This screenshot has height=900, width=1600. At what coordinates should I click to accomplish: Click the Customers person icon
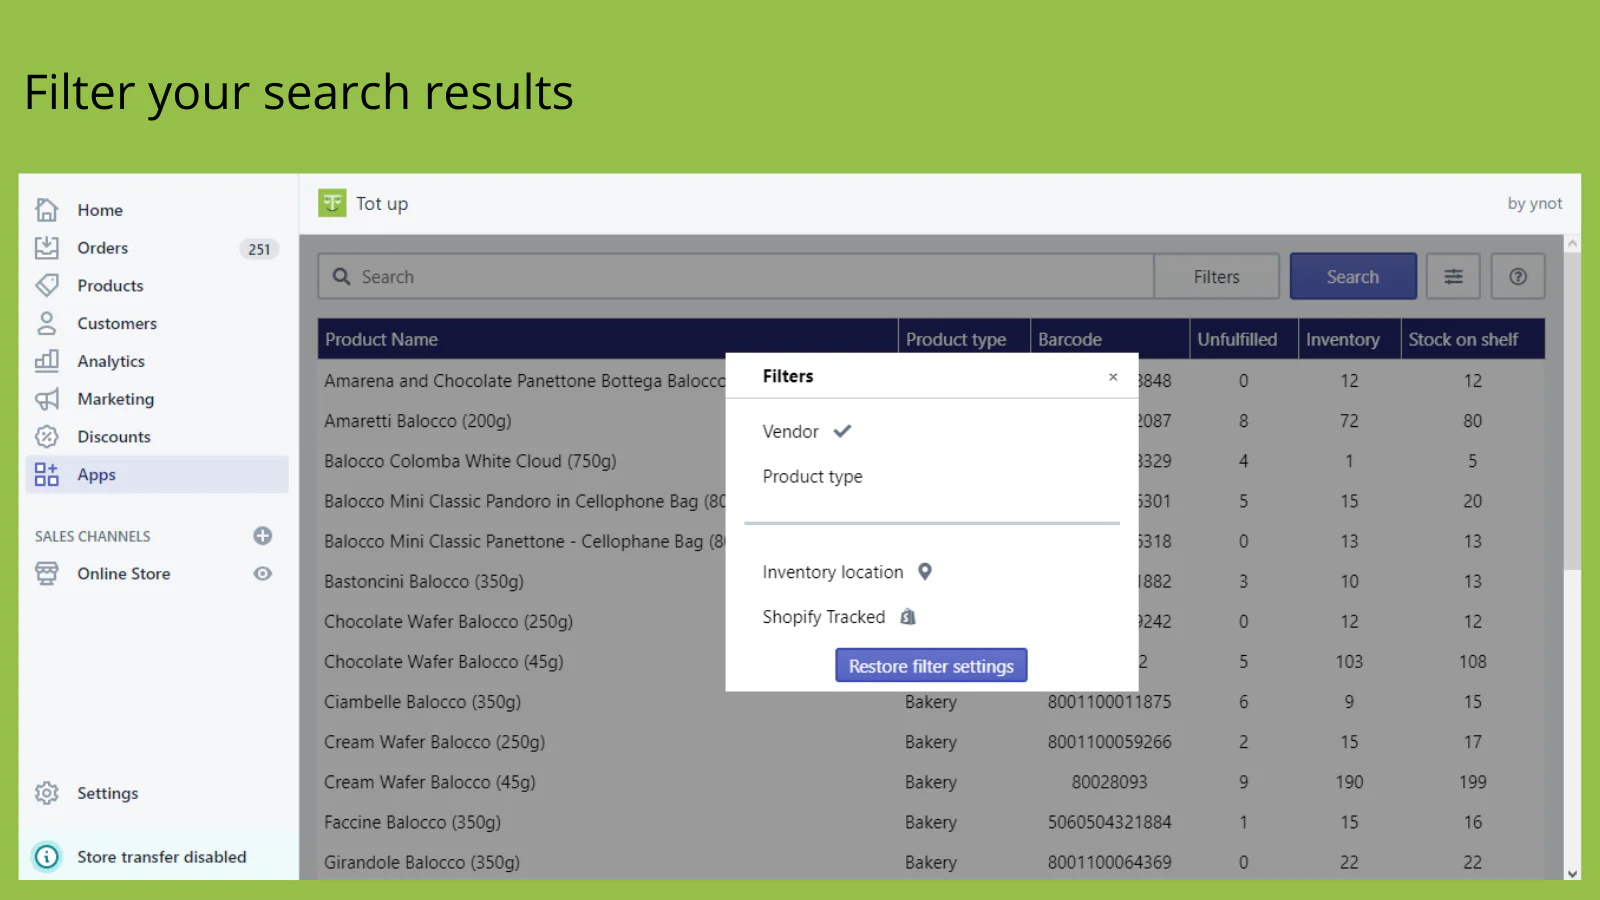pyautogui.click(x=47, y=323)
